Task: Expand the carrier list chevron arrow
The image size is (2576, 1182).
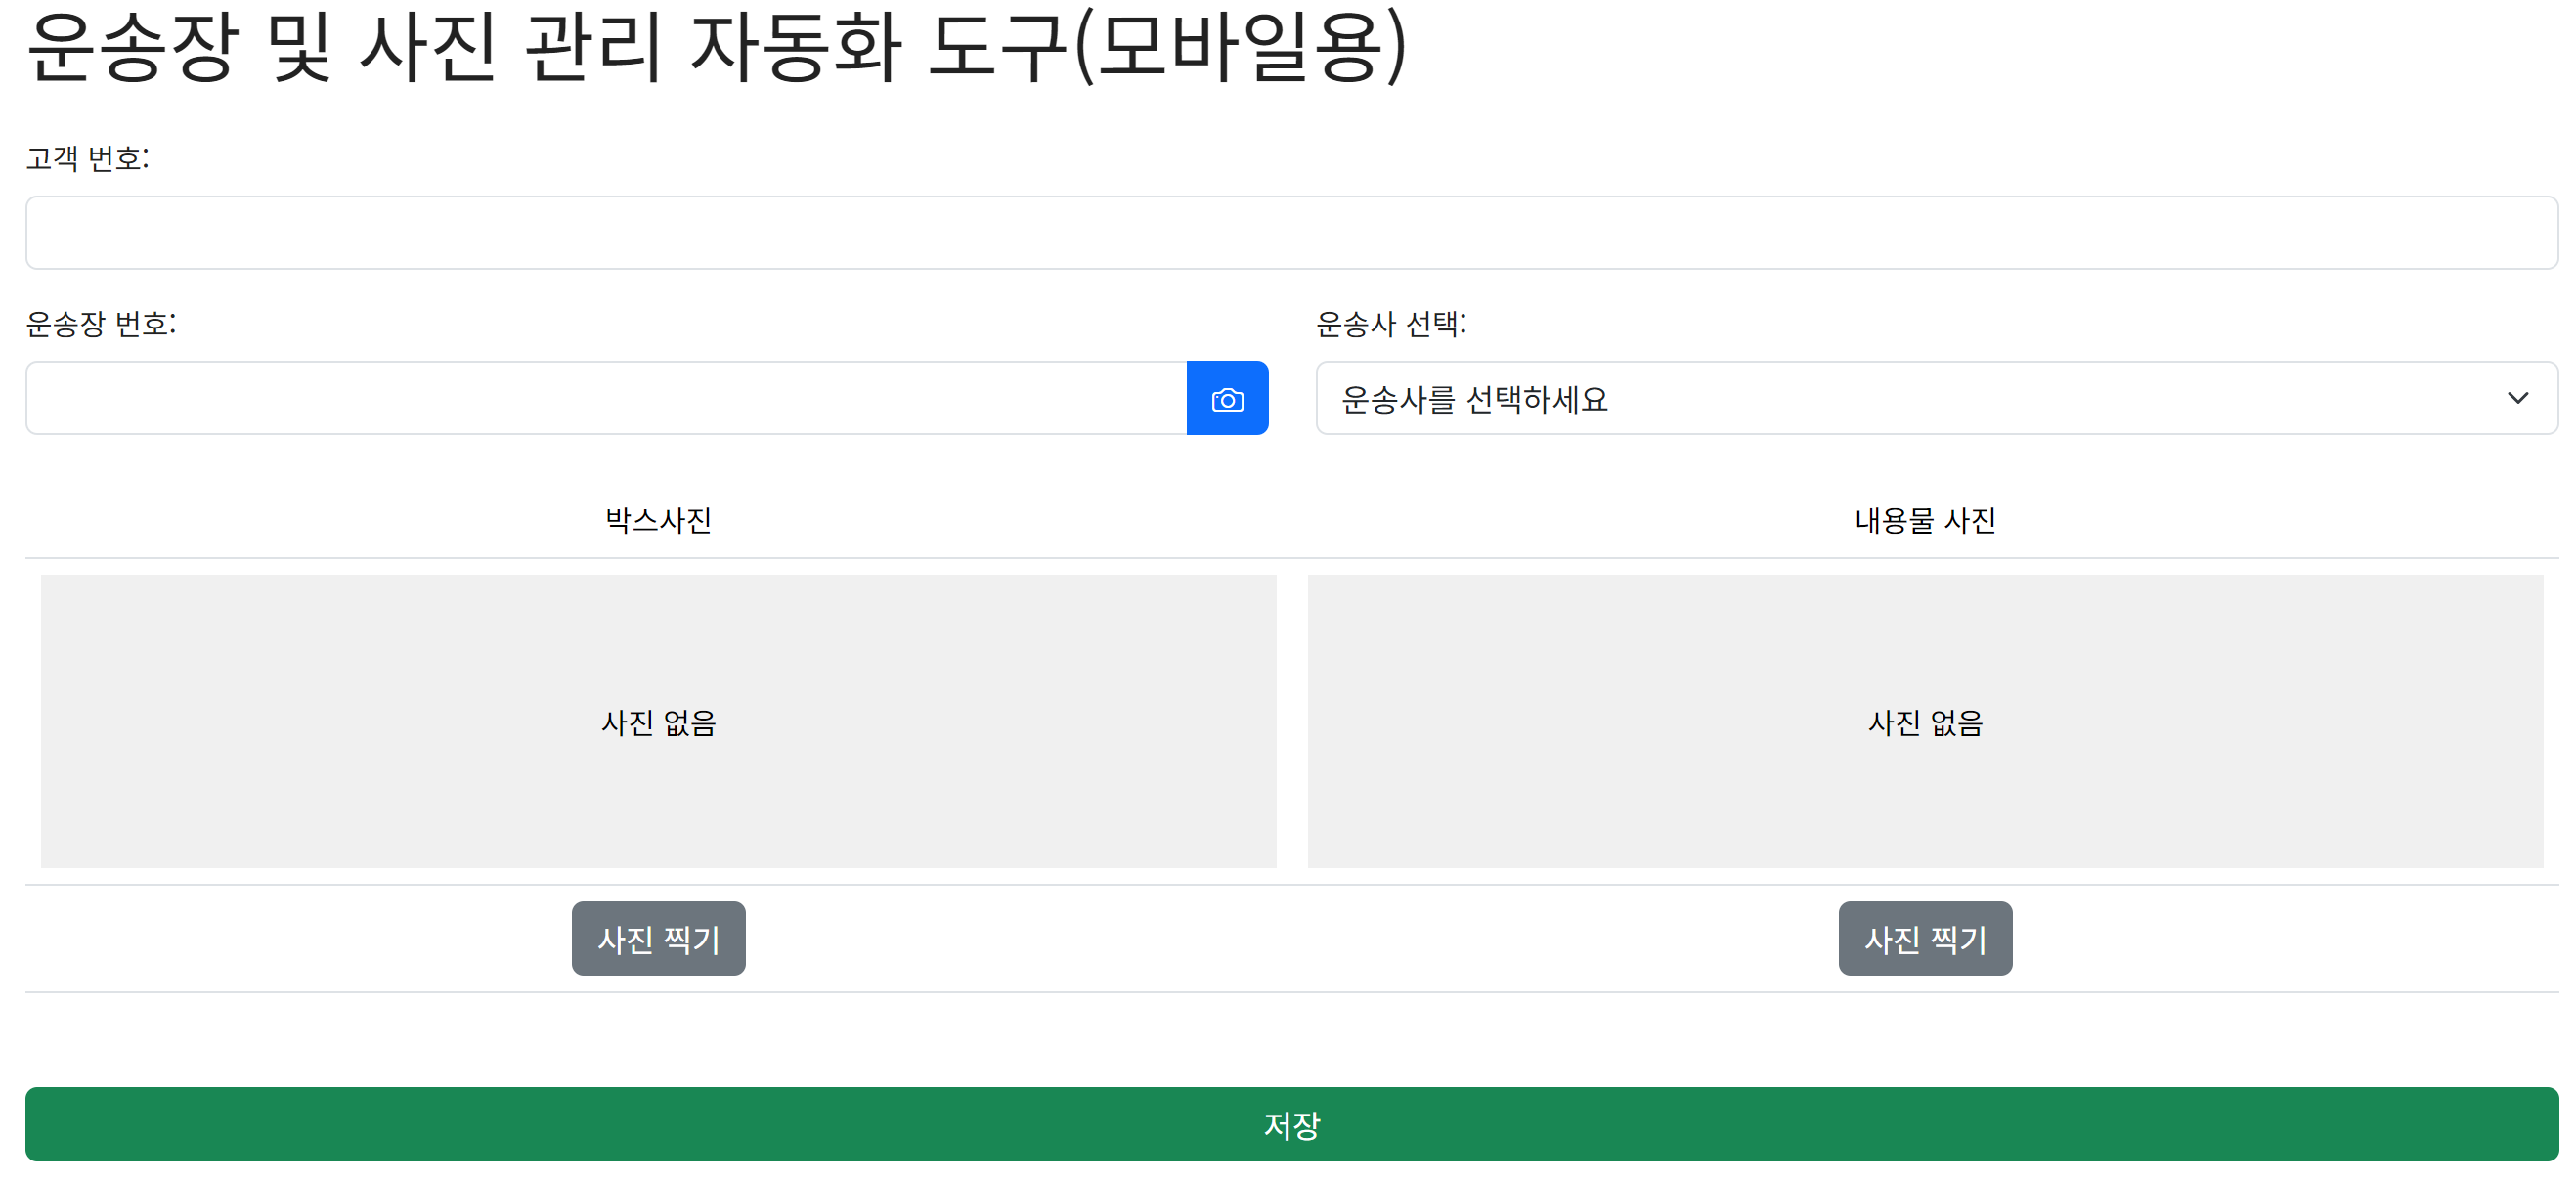Action: point(2517,398)
